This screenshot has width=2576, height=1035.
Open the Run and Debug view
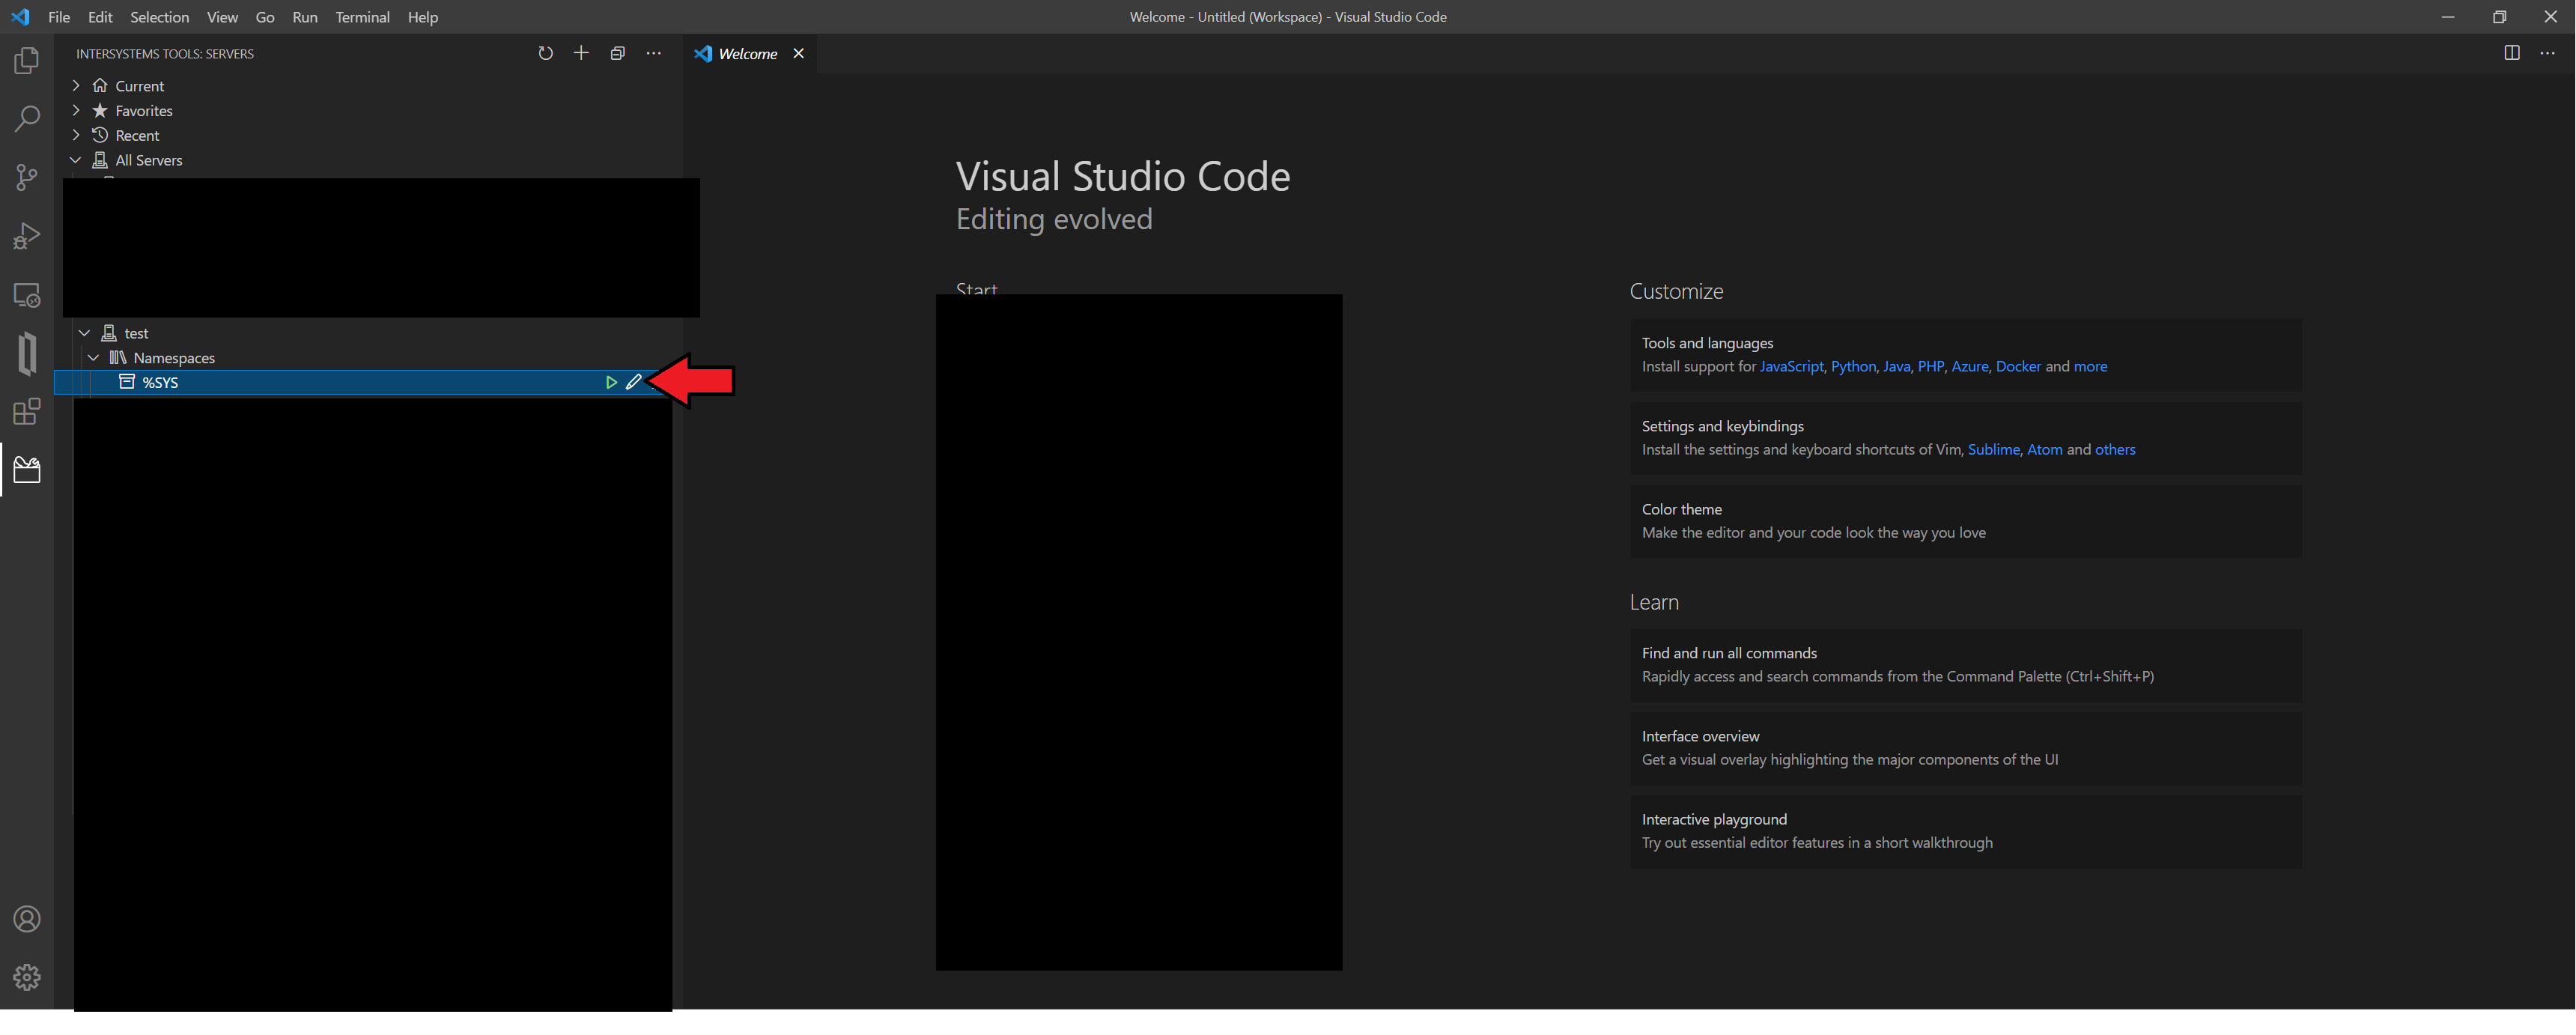(27, 237)
